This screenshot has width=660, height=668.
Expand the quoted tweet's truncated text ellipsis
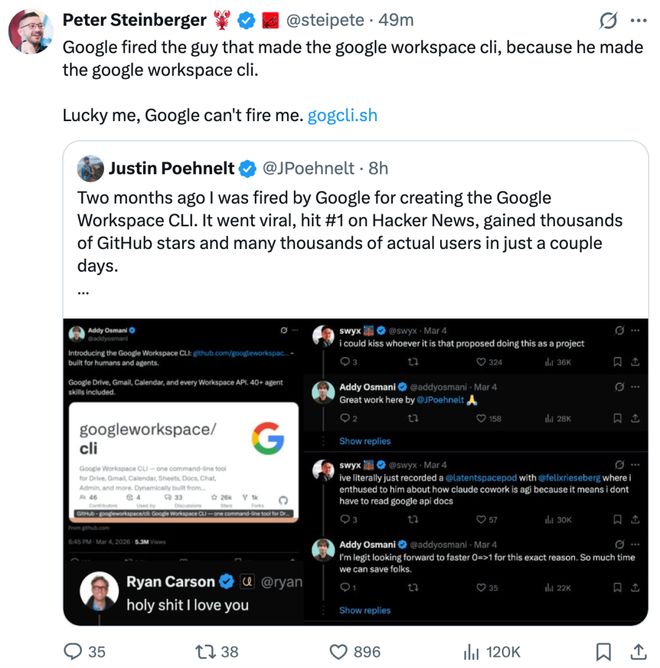click(x=84, y=292)
